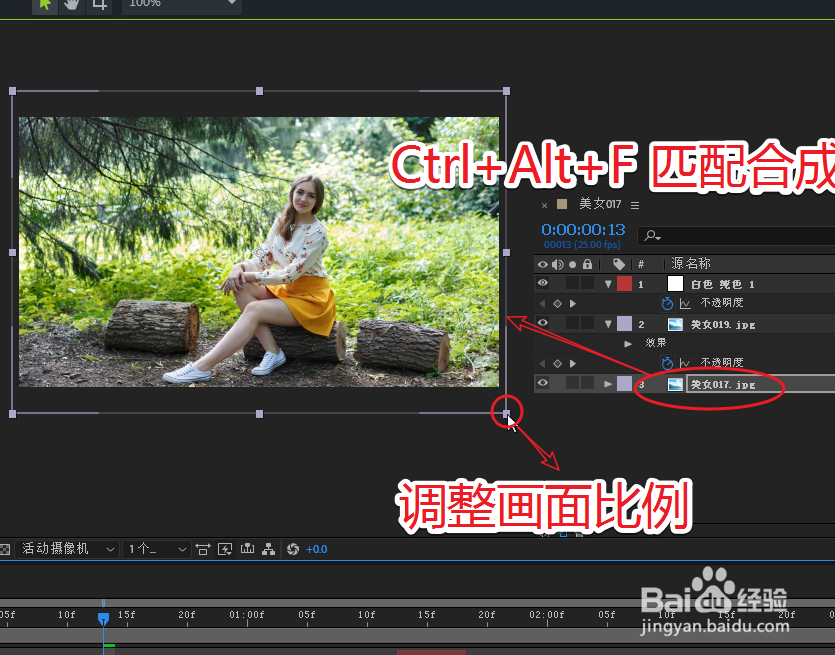Click the blue current-time indicator playhead

pyautogui.click(x=103, y=619)
